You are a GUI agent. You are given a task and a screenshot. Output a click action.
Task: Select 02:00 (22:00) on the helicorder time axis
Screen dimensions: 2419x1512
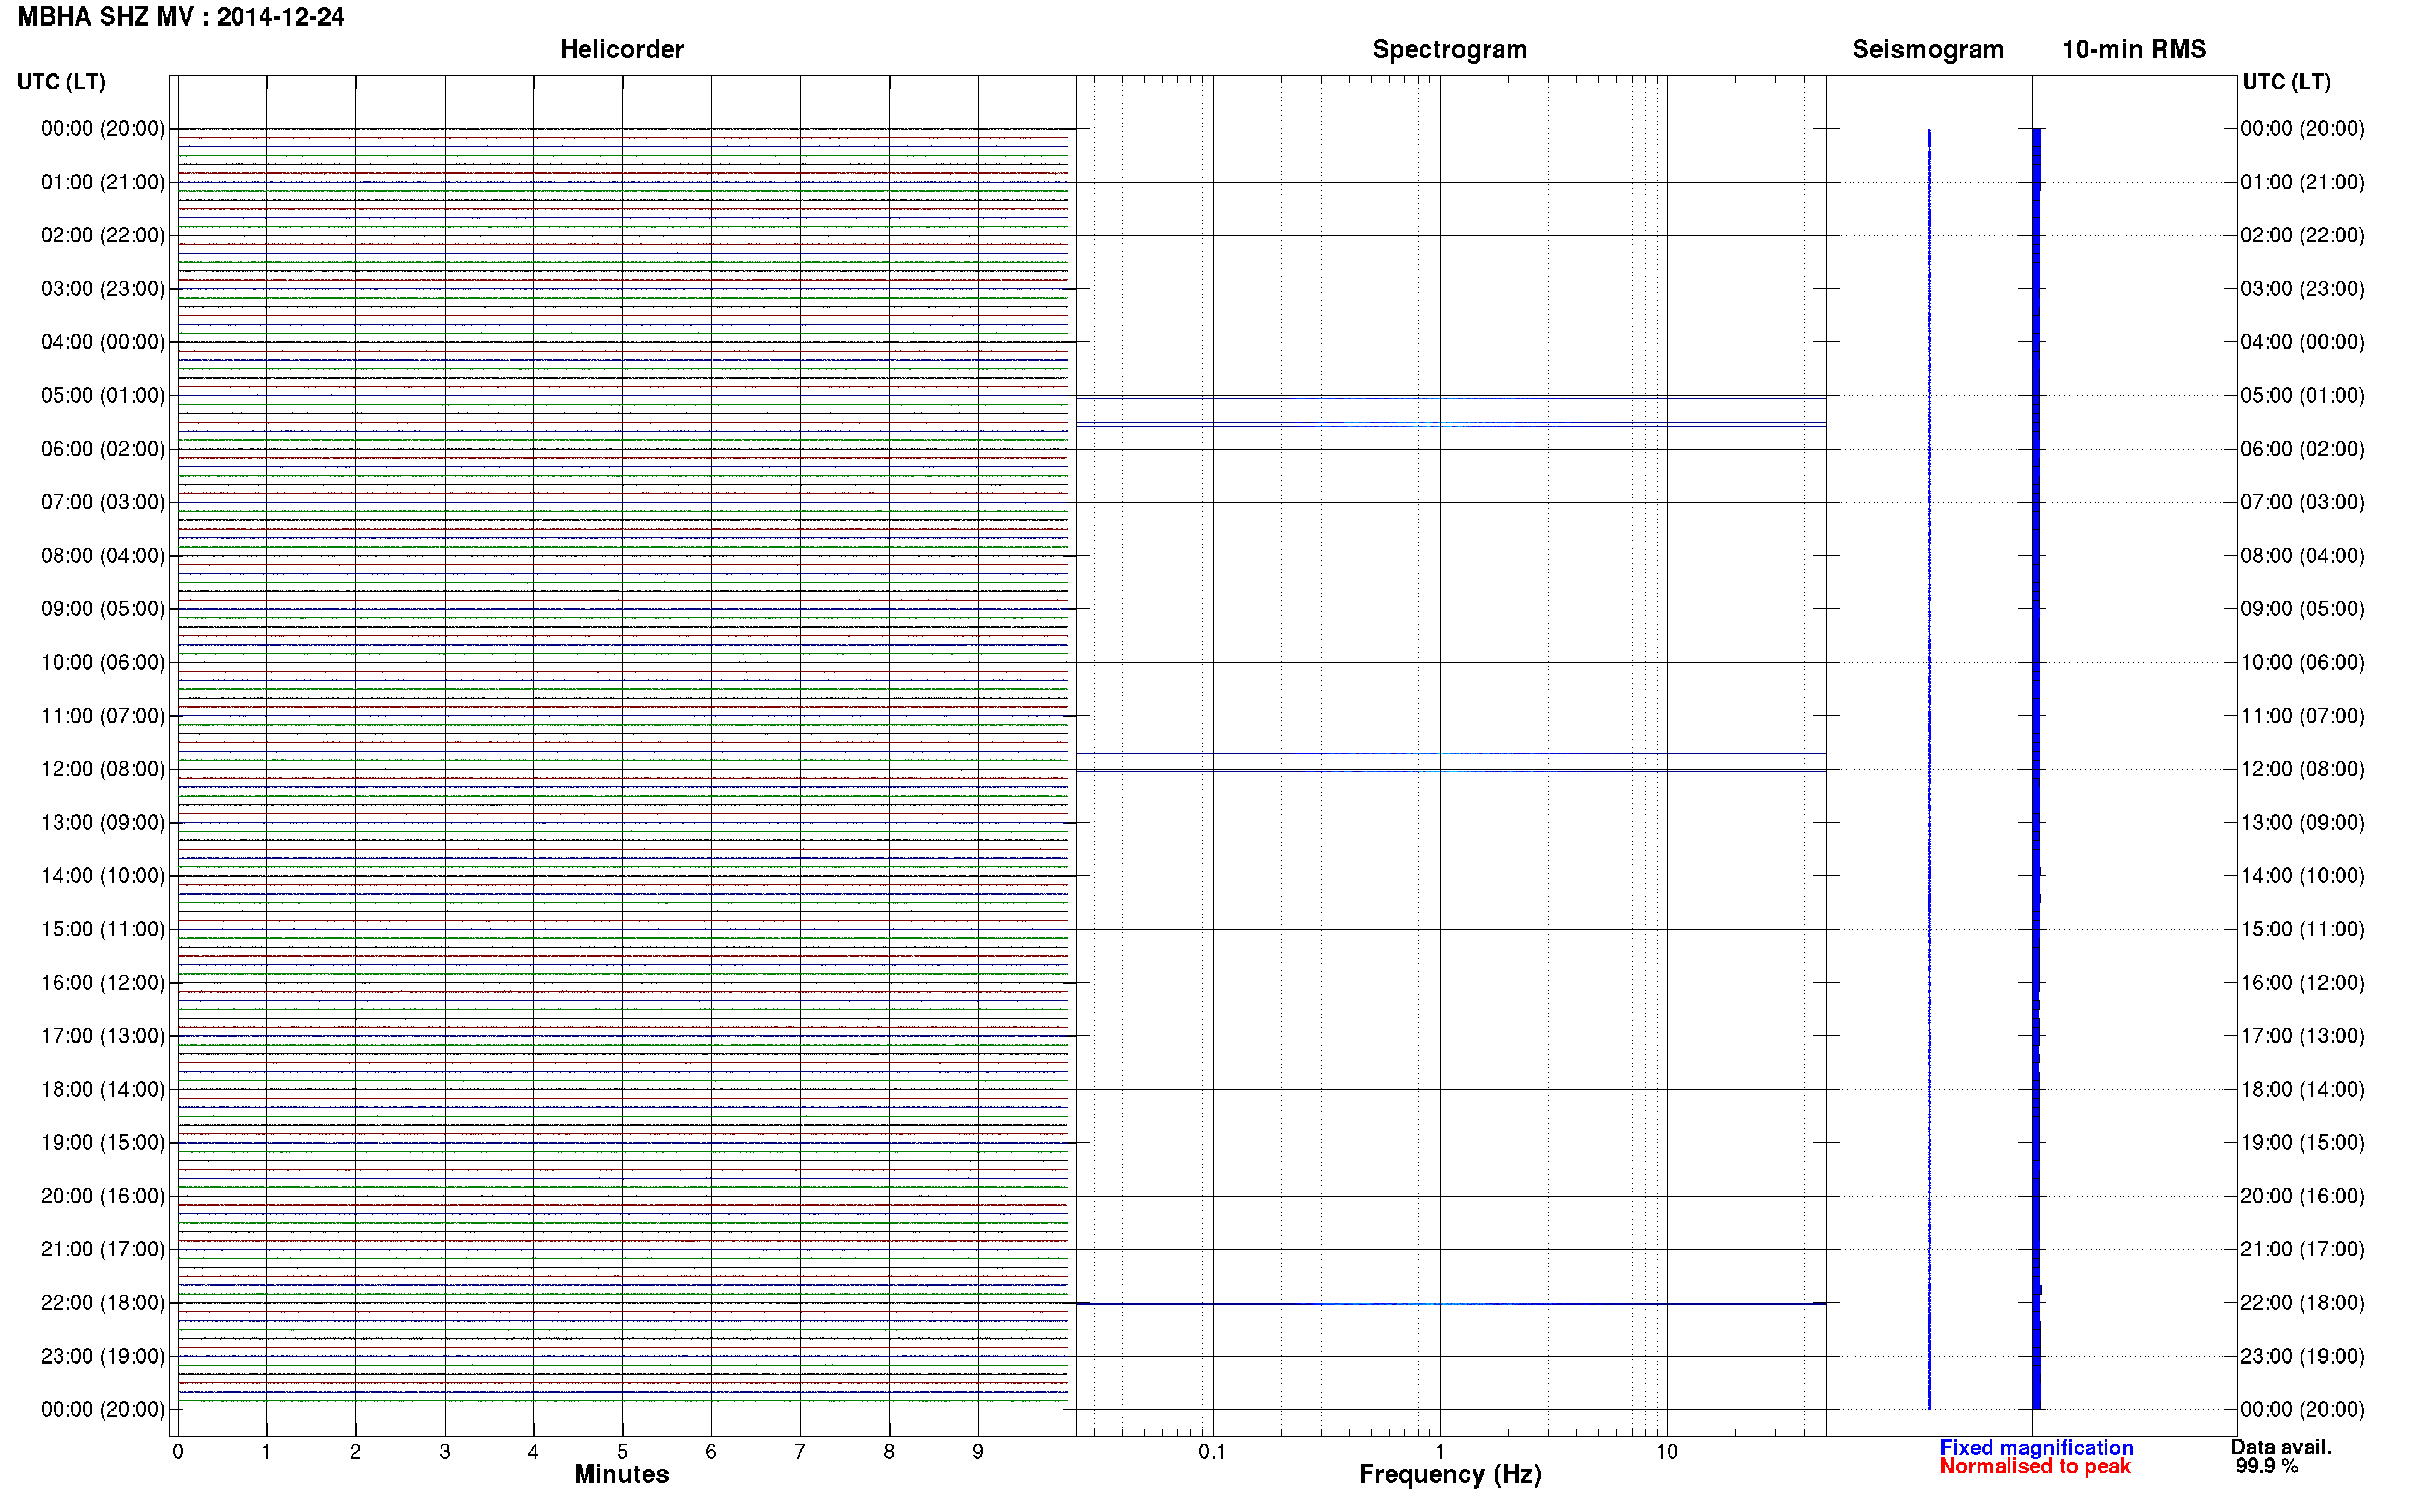coord(103,235)
